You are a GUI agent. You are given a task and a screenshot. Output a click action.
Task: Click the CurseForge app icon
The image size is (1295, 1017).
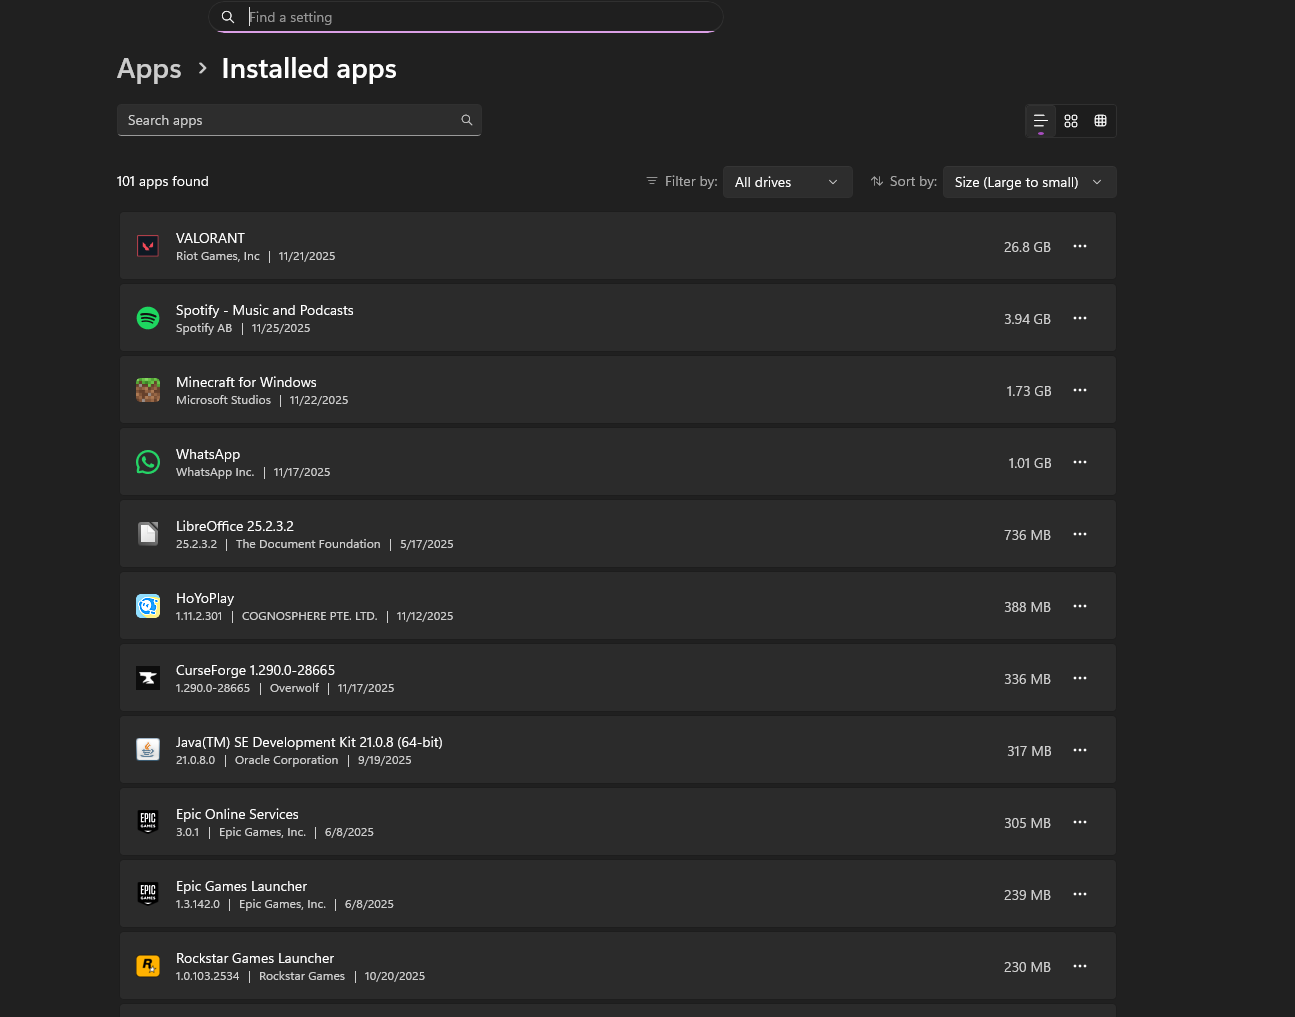(148, 678)
